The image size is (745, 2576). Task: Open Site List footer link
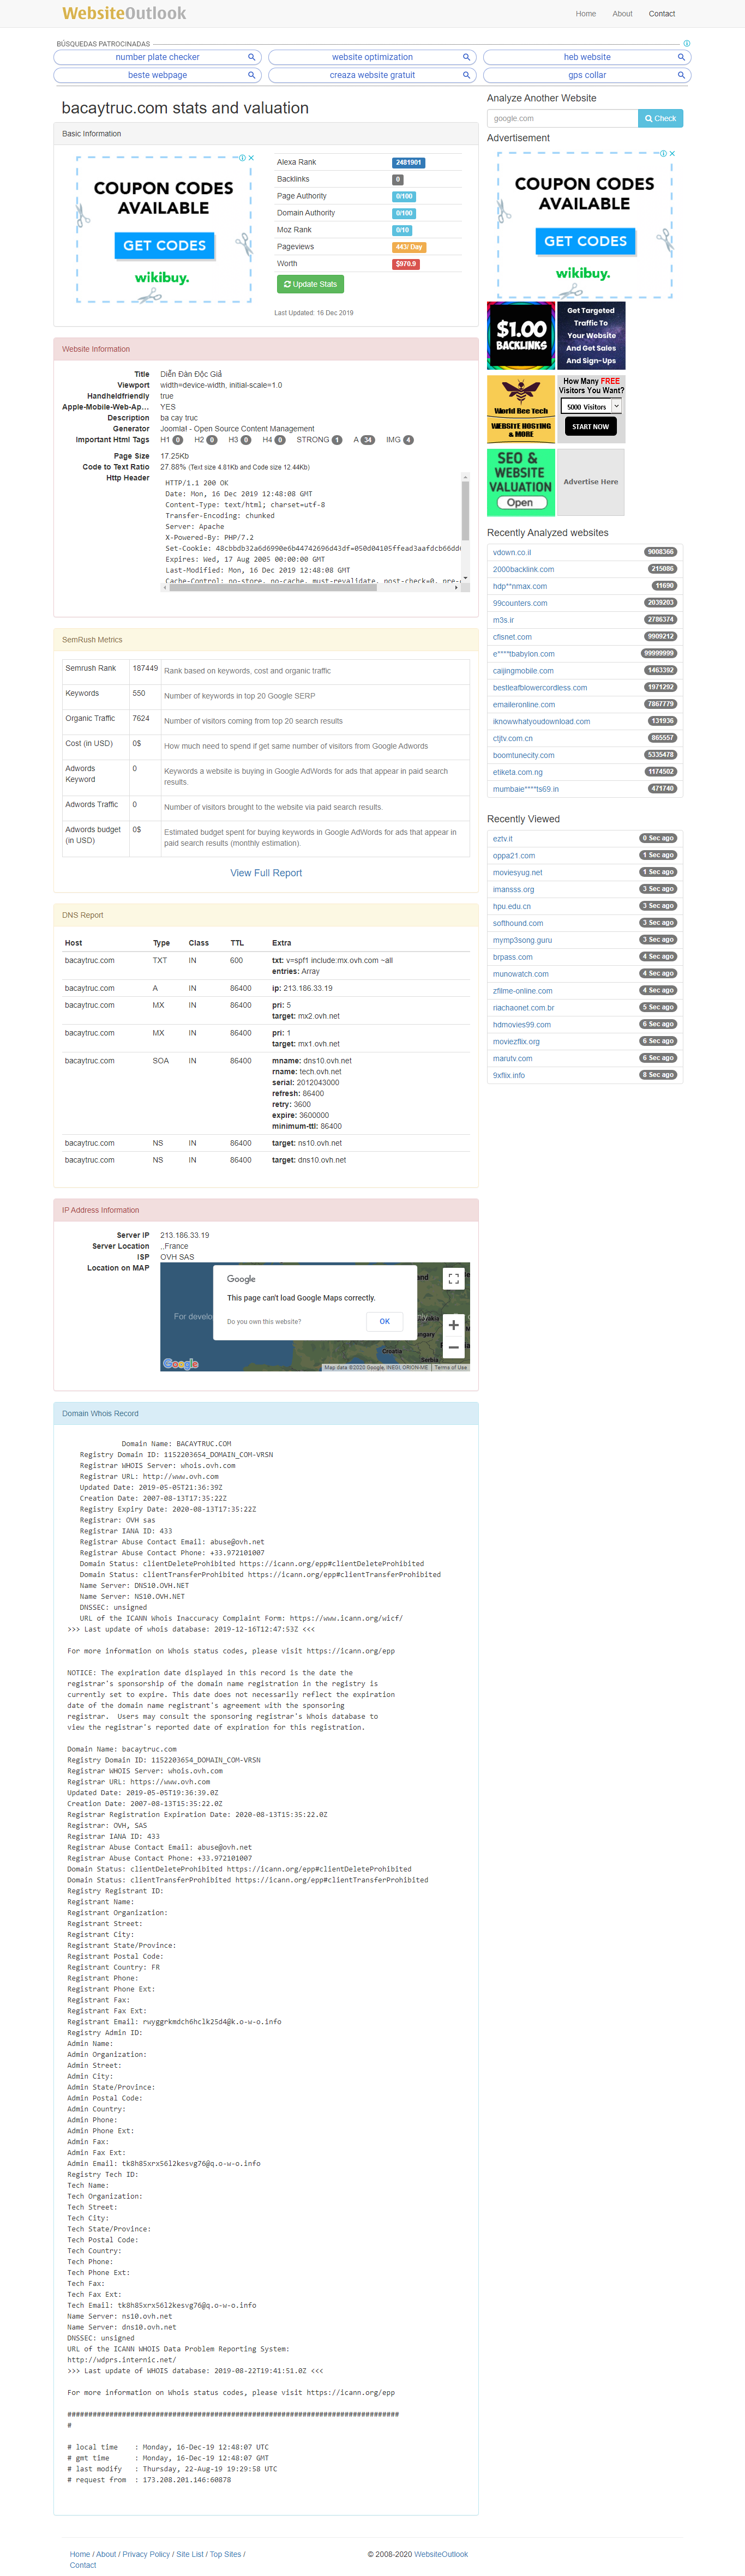(x=190, y=2554)
